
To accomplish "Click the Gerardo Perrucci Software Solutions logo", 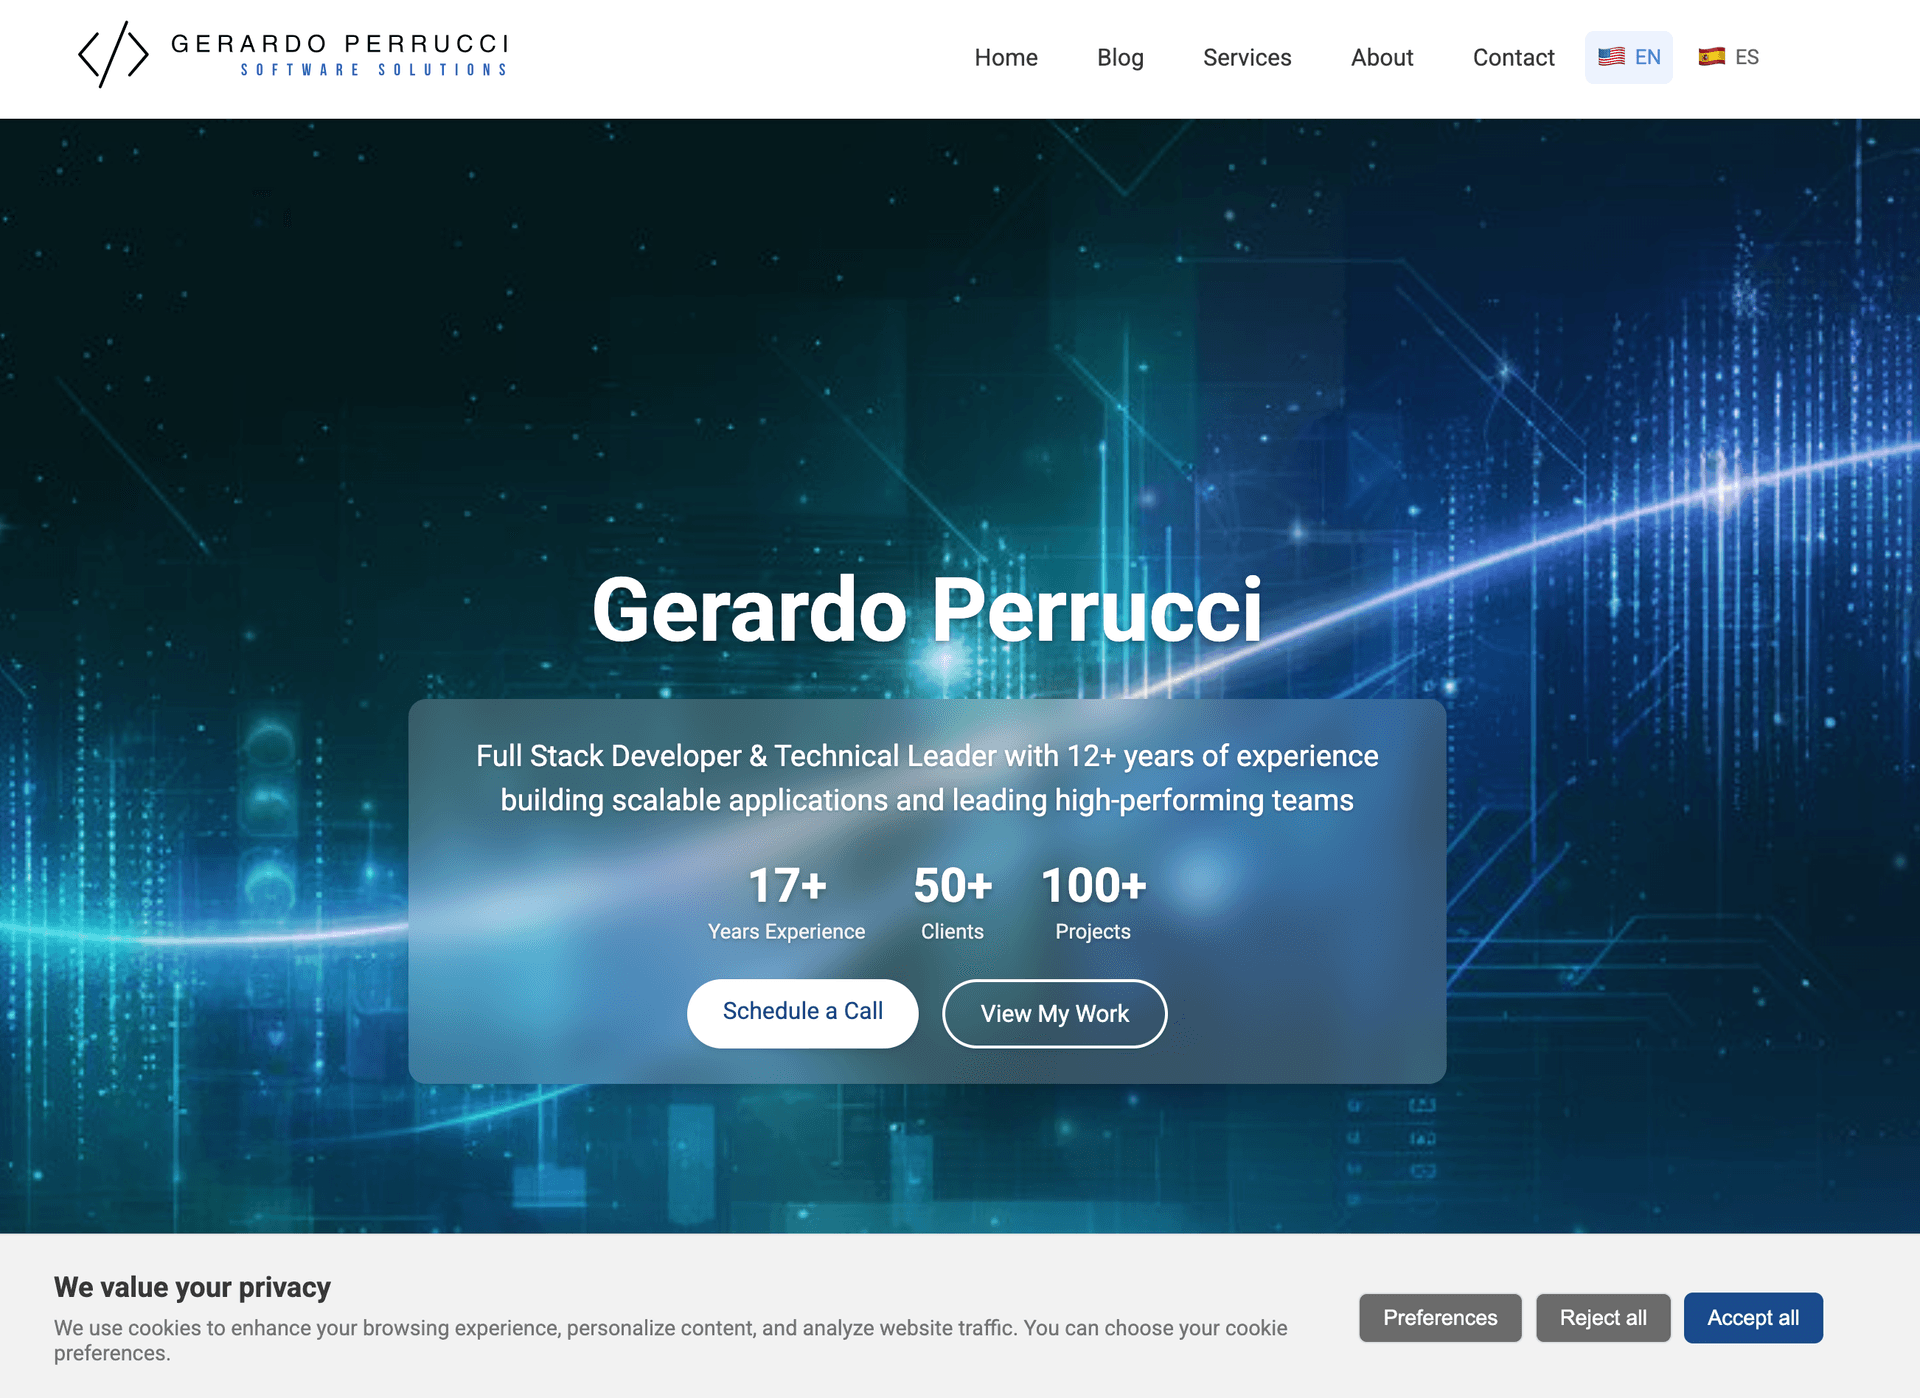I will 295,53.
